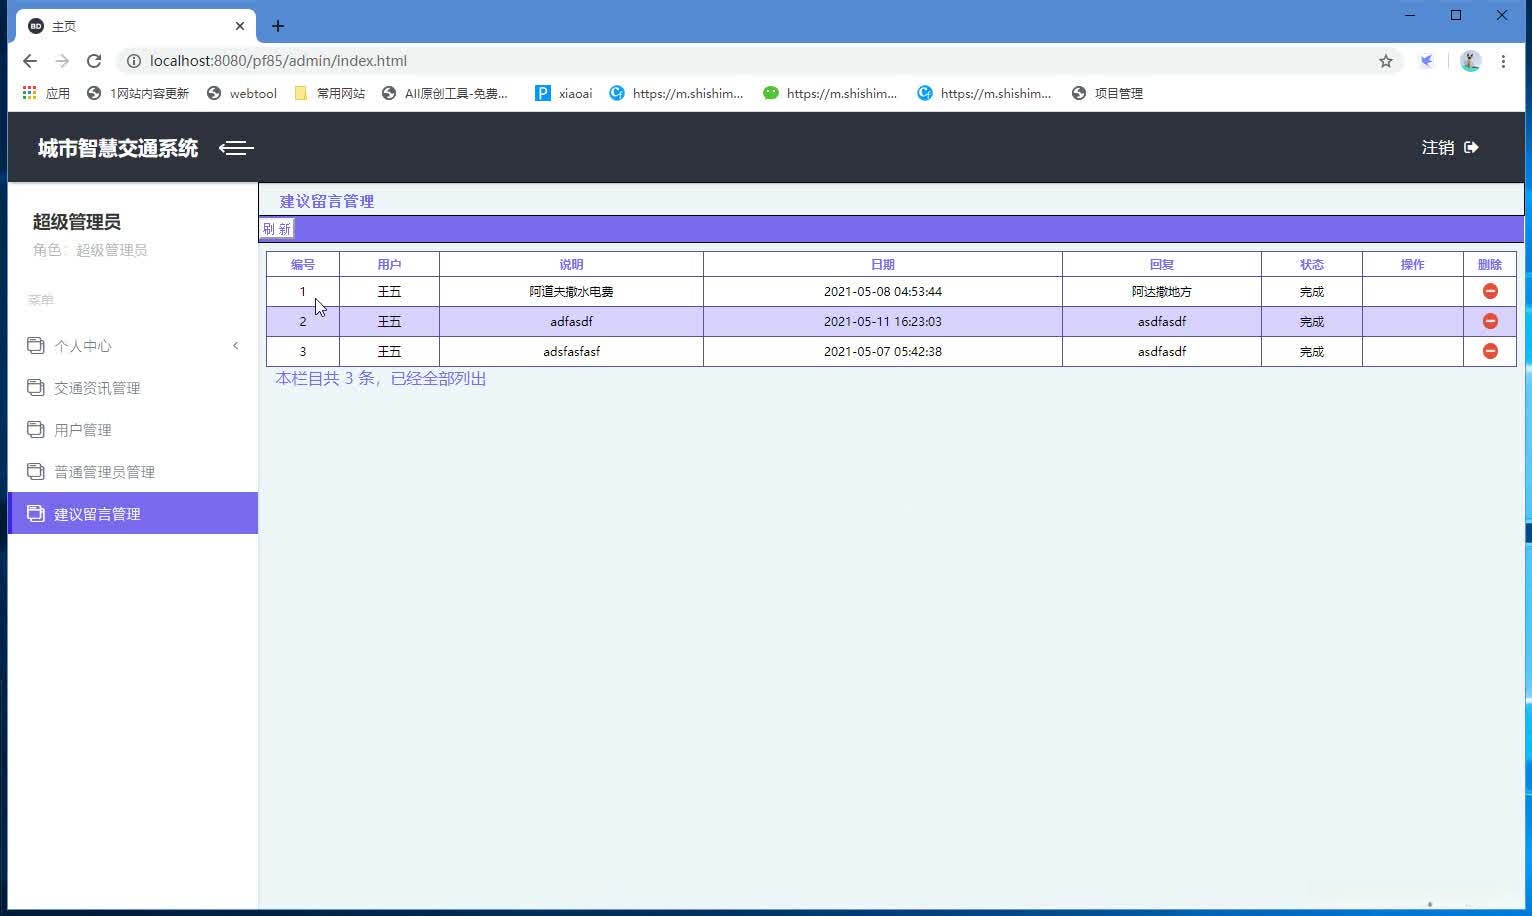Screen dimensions: 1532x916
Task: Click the adsfasfasf description cell
Action: [571, 352]
